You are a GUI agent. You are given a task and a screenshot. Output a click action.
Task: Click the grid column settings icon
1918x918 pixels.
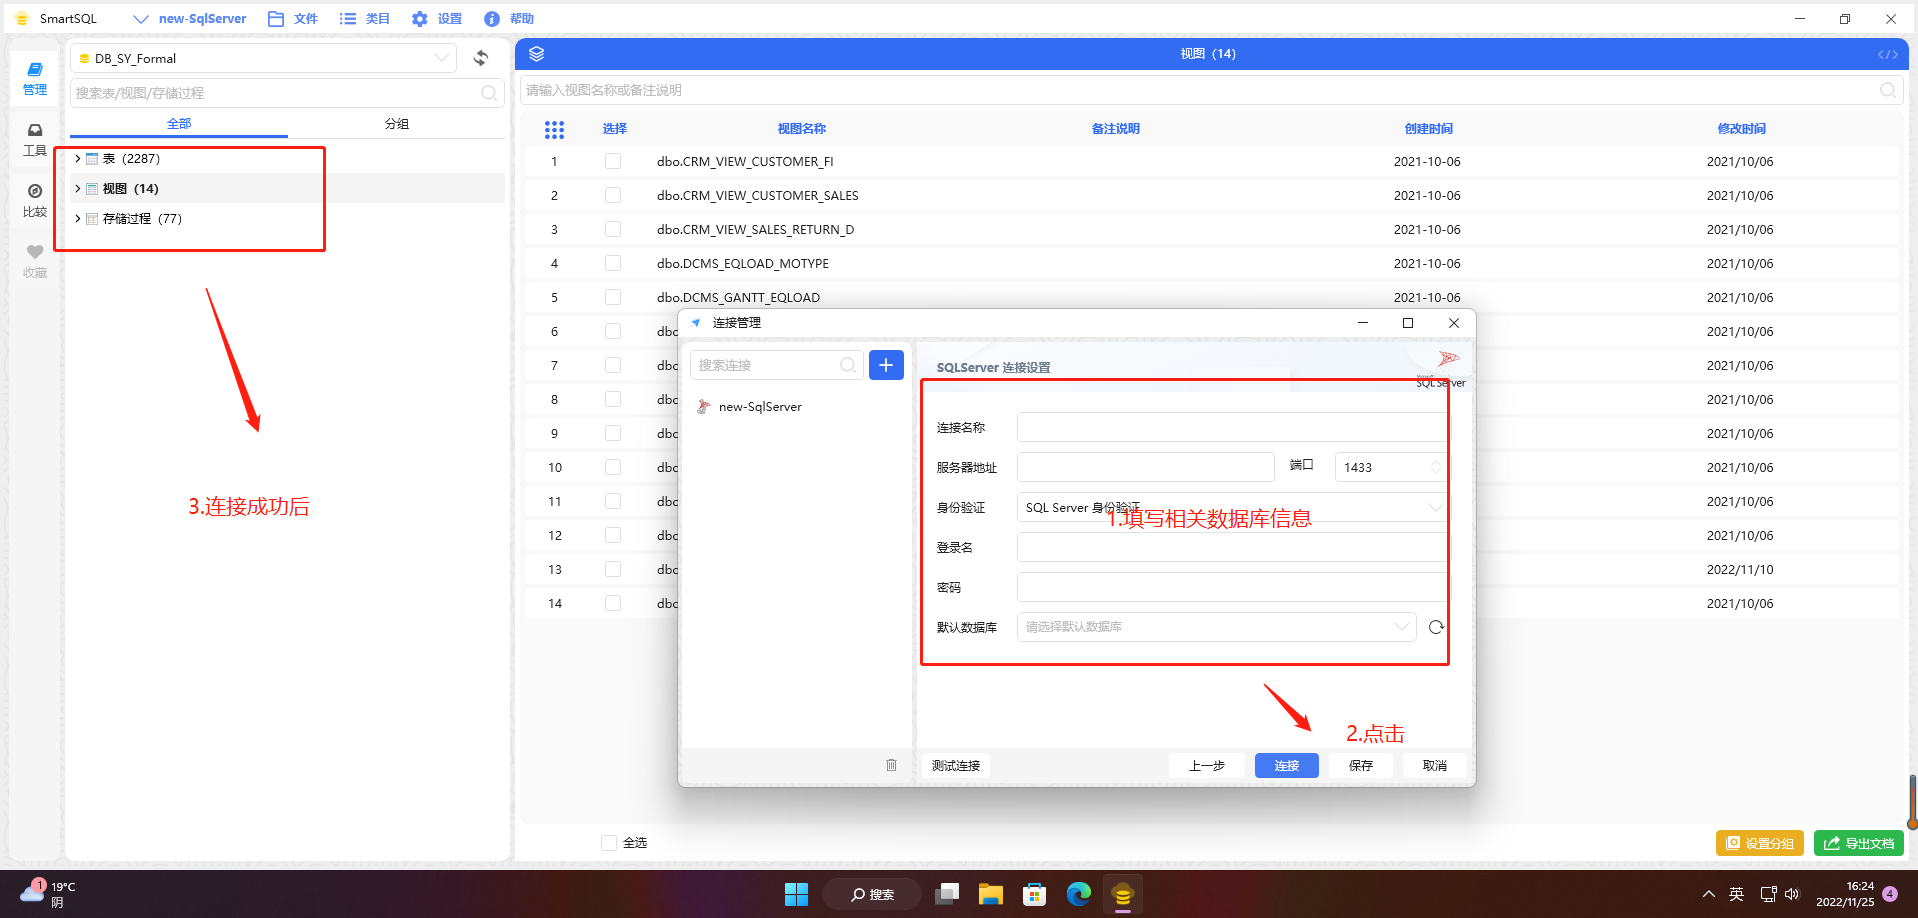tap(554, 129)
